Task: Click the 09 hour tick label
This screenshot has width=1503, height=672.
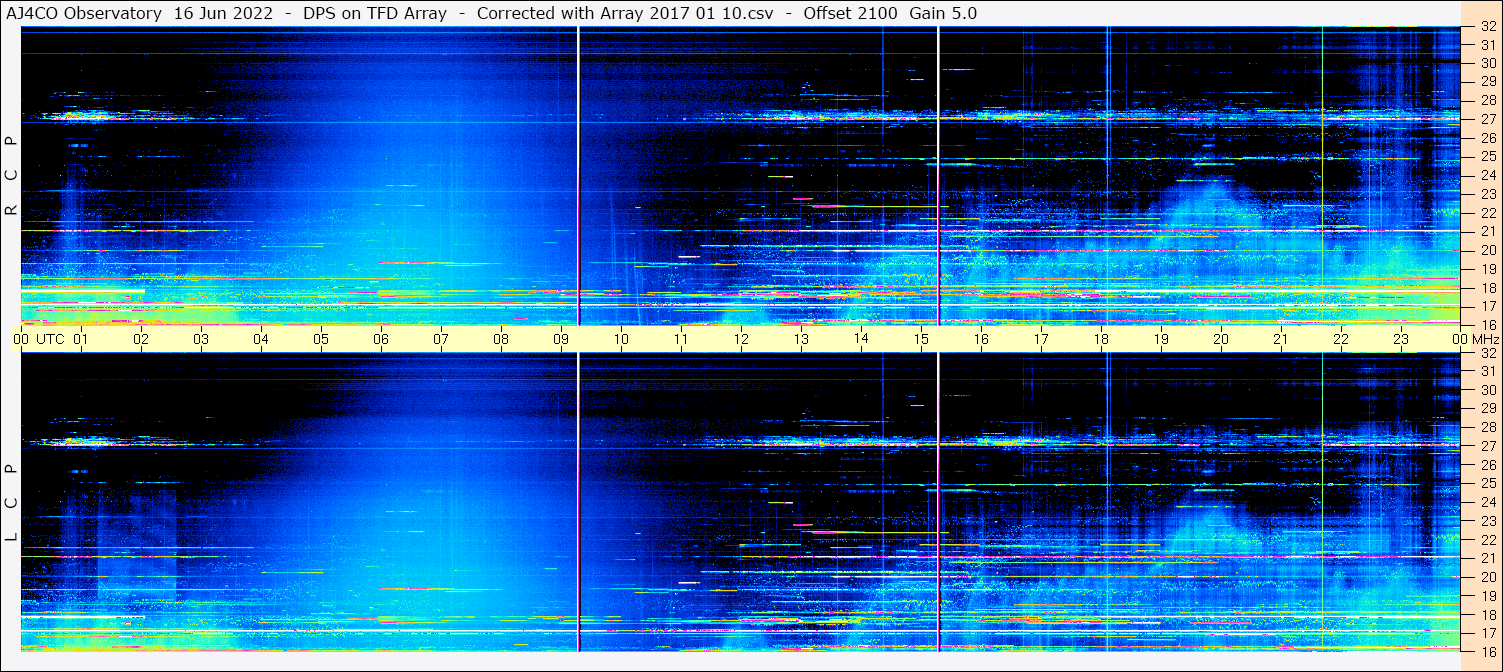Action: tap(561, 339)
